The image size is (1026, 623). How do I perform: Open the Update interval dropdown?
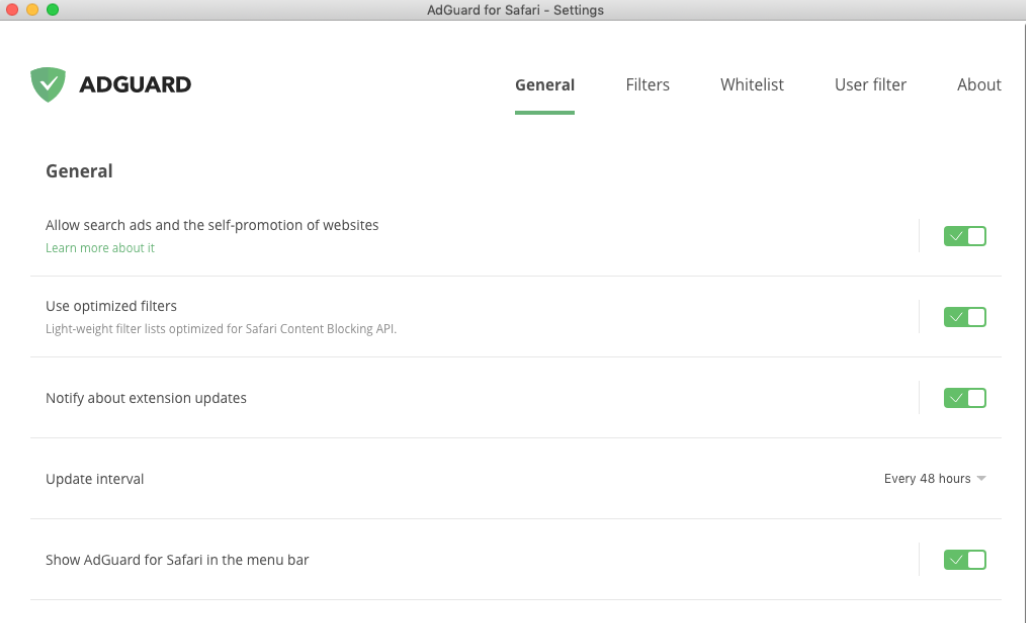click(x=934, y=479)
